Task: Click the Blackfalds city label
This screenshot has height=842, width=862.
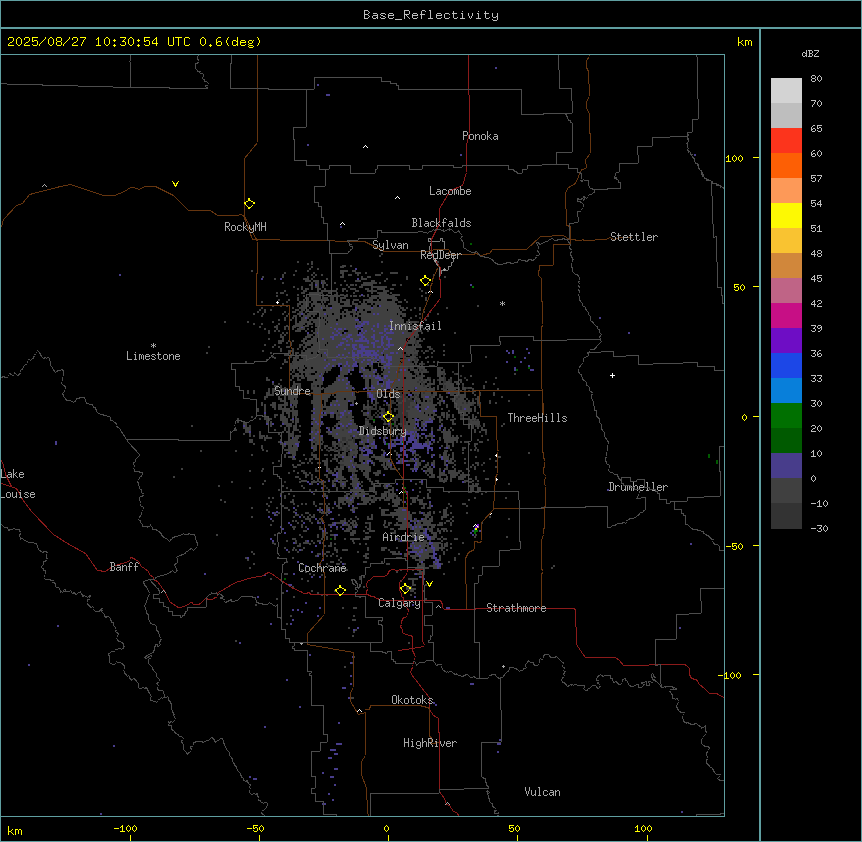Action: [x=441, y=223]
